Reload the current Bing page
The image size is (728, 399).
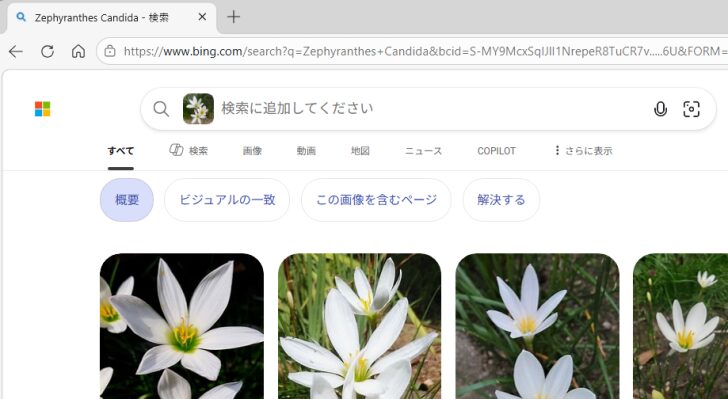coord(47,51)
